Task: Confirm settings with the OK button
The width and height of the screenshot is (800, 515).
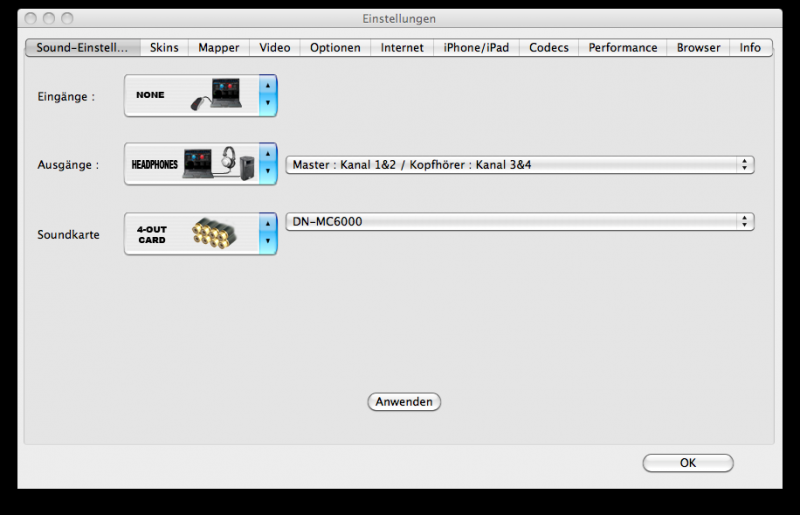Action: click(x=688, y=463)
